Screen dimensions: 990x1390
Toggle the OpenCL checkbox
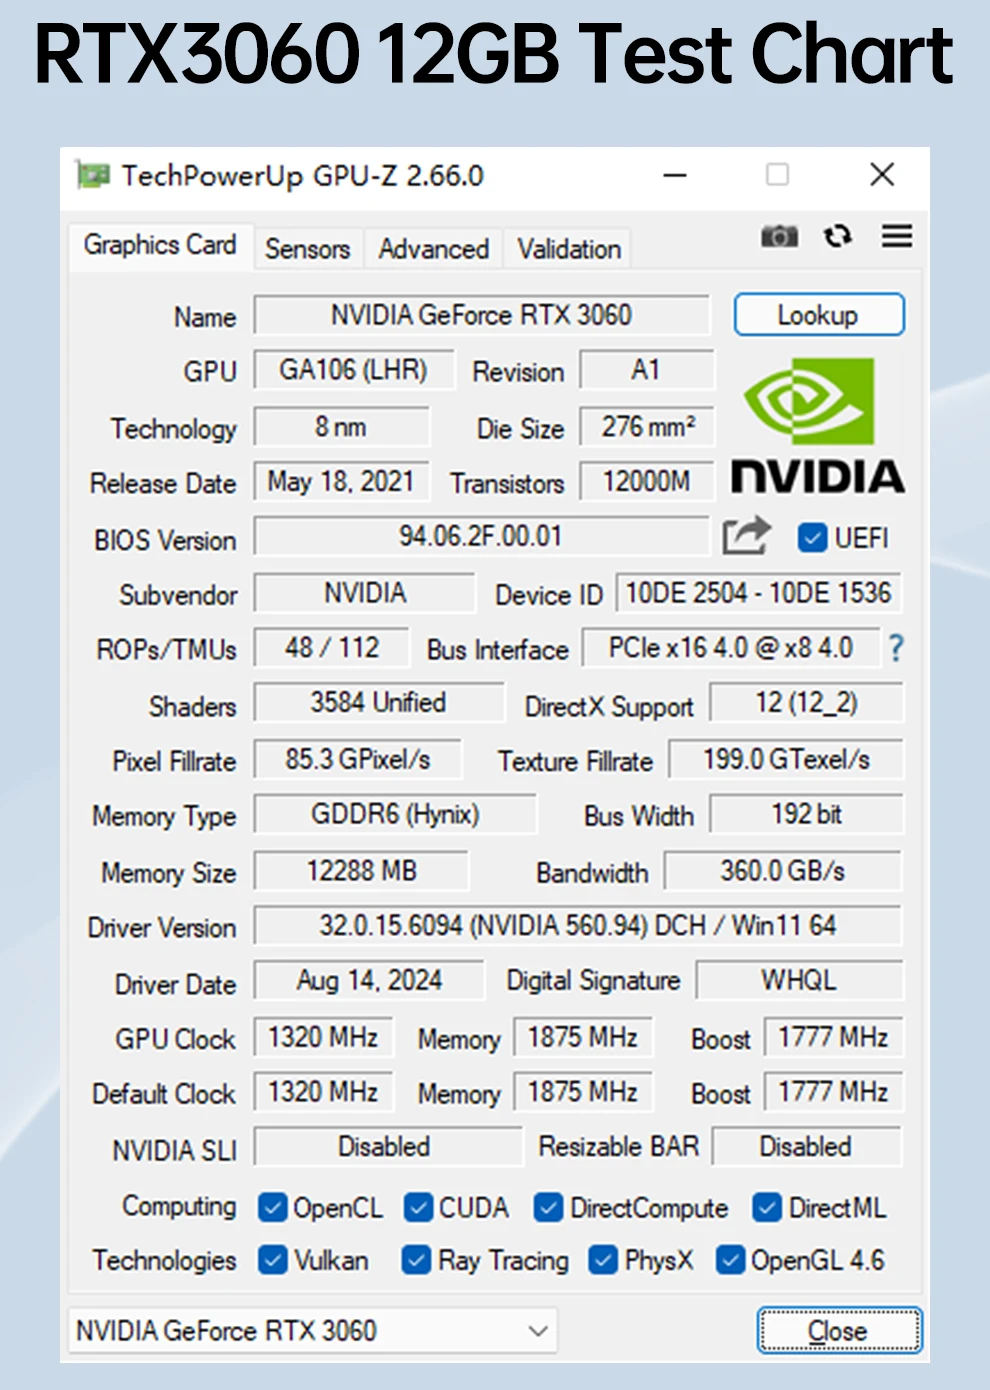(x=272, y=1208)
